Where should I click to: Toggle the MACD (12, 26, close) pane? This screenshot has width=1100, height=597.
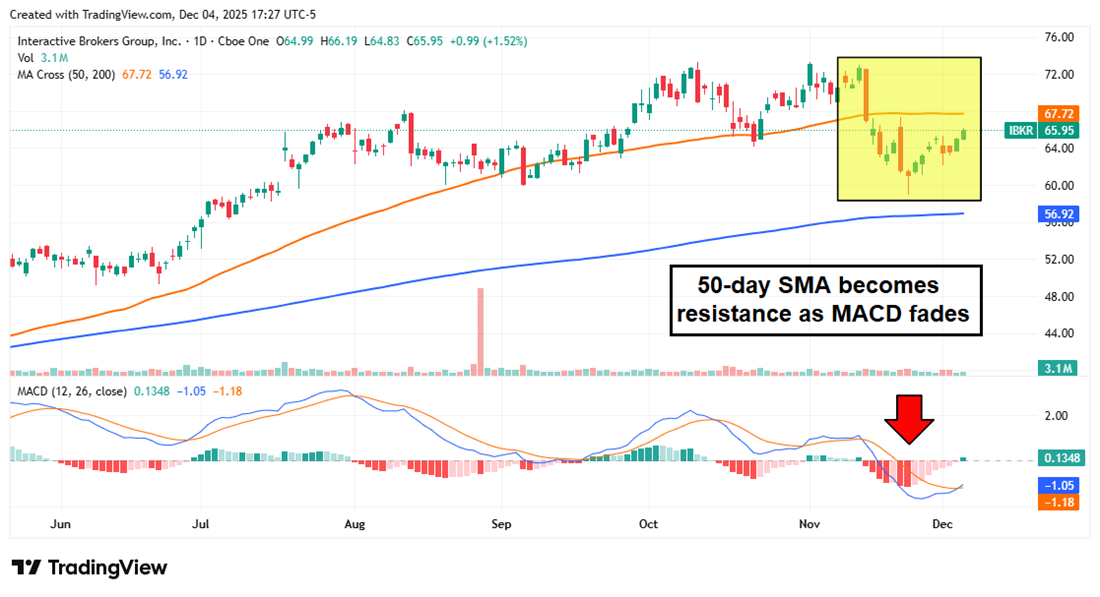point(70,392)
